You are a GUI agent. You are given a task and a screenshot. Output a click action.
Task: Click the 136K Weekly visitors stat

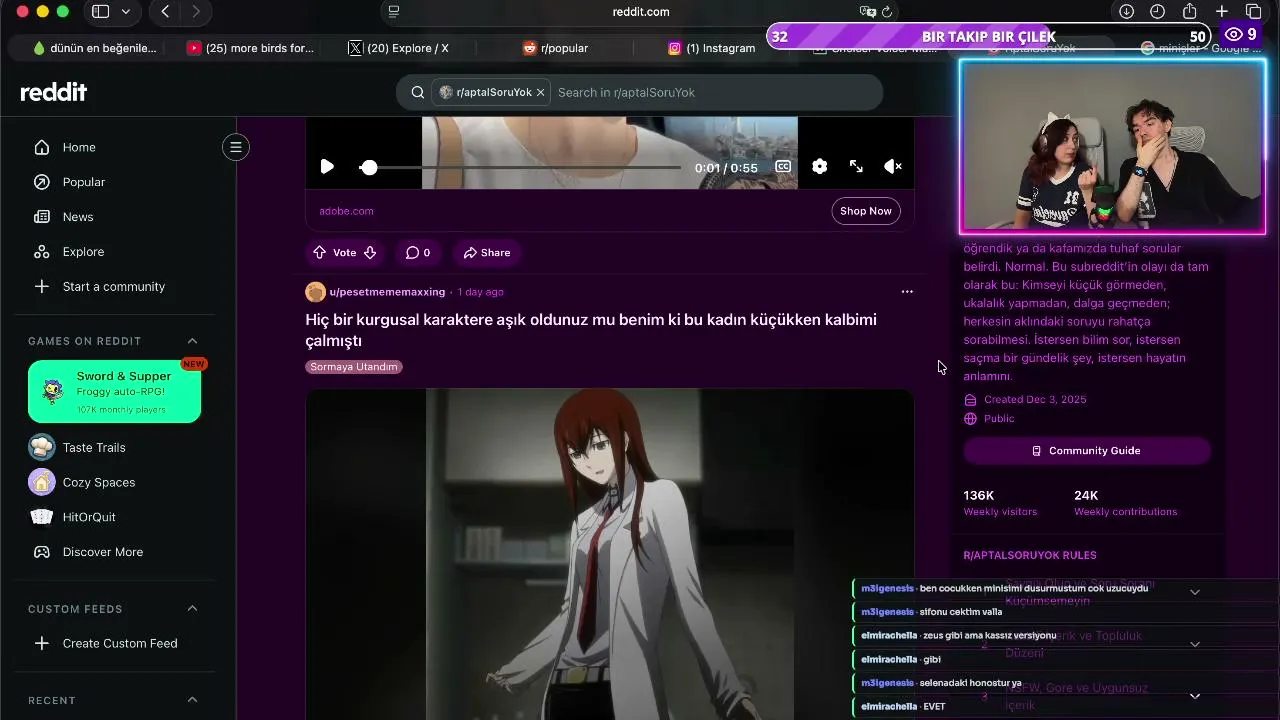coord(1000,503)
